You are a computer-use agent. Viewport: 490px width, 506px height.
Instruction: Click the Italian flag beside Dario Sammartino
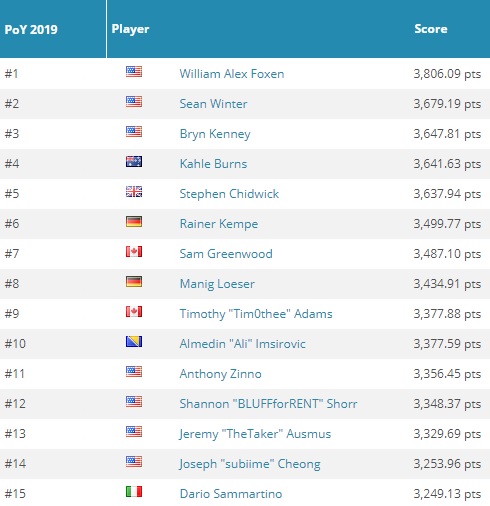tap(134, 491)
